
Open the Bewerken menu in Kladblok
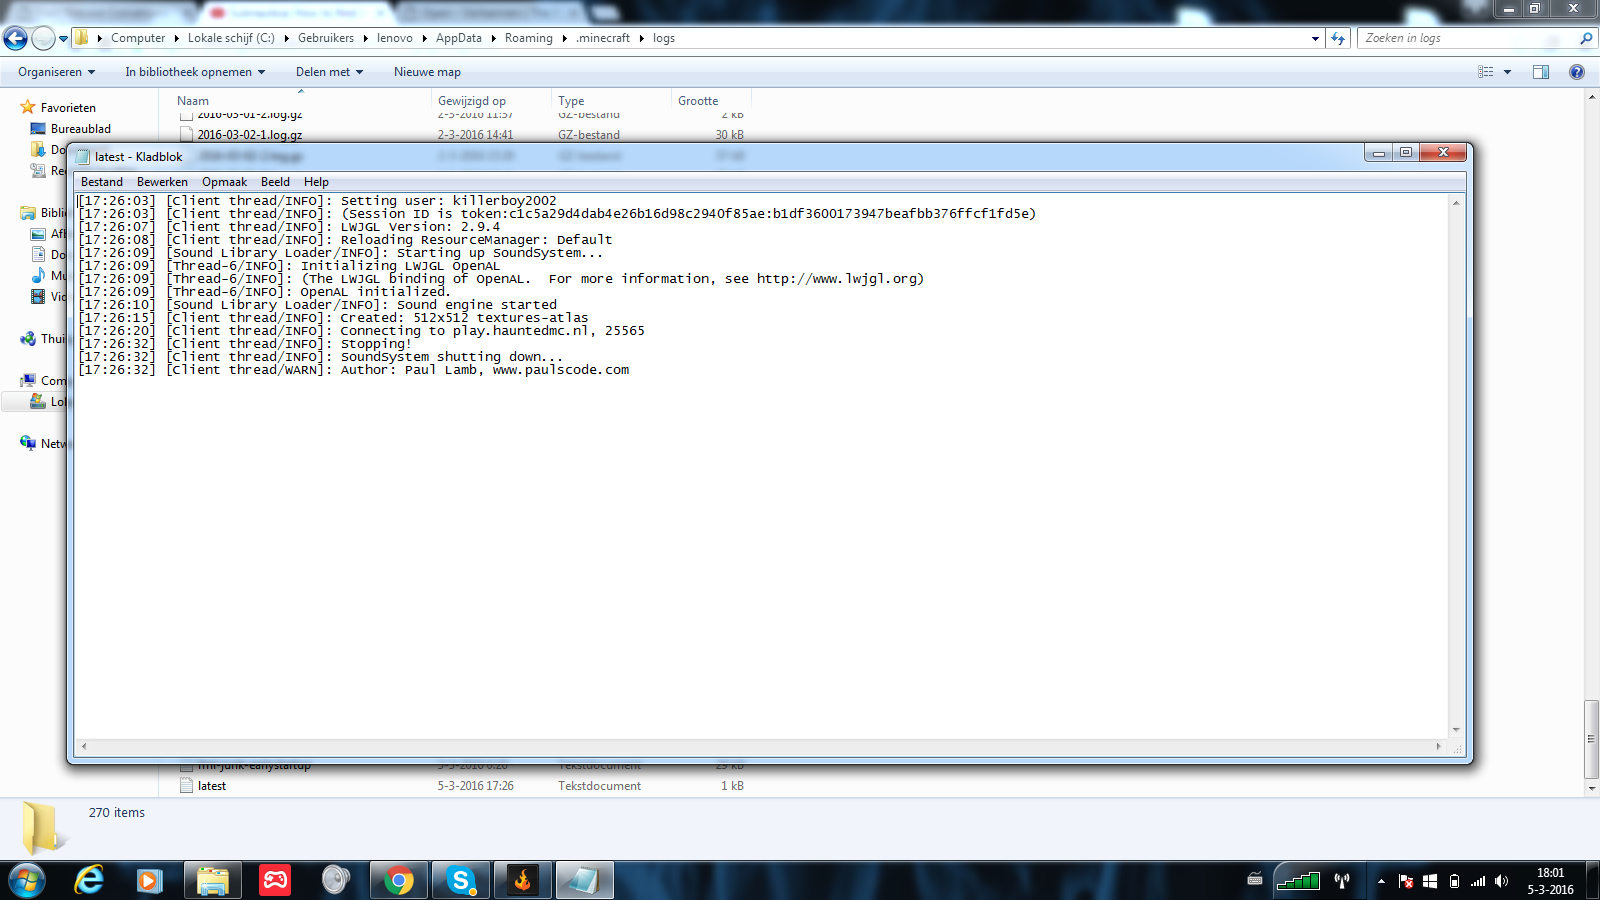click(162, 182)
